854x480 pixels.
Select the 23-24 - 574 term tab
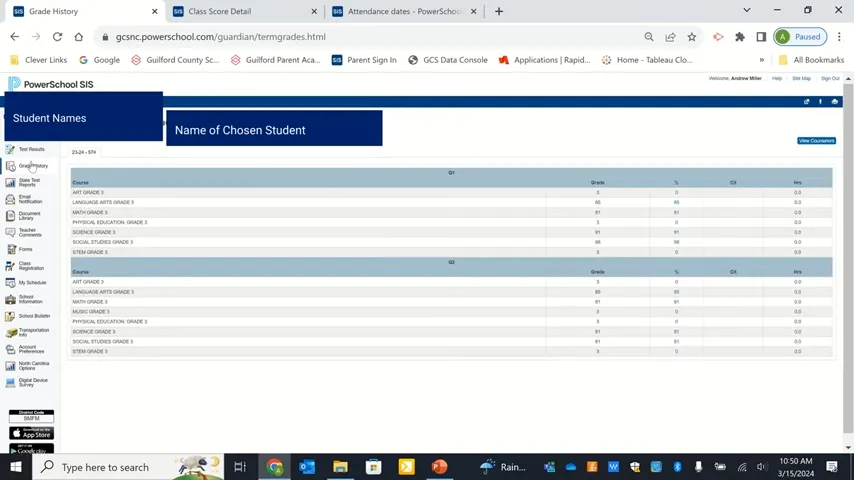click(84, 152)
